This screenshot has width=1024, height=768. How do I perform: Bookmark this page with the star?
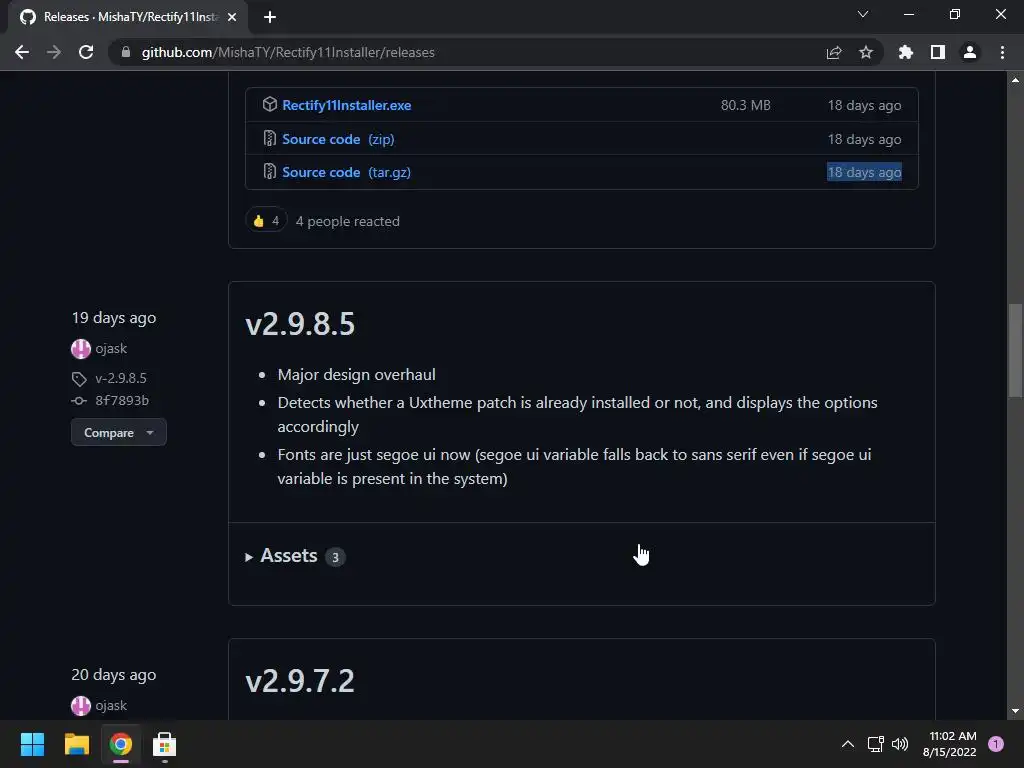click(x=866, y=52)
